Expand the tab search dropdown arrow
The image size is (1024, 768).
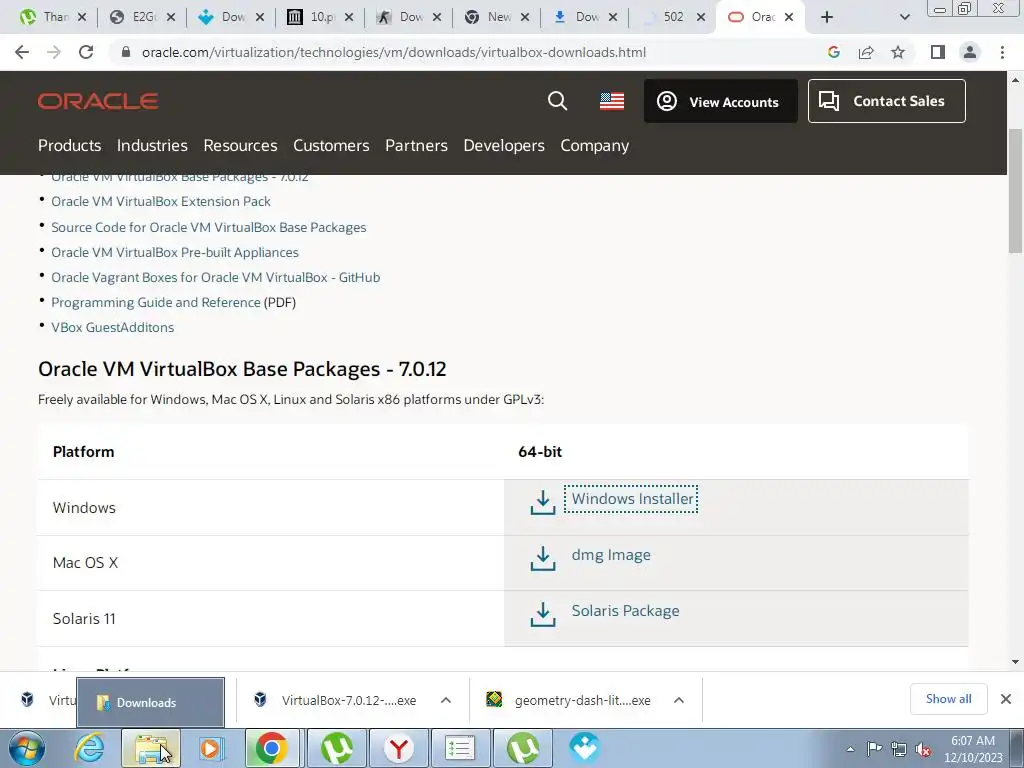(x=904, y=17)
